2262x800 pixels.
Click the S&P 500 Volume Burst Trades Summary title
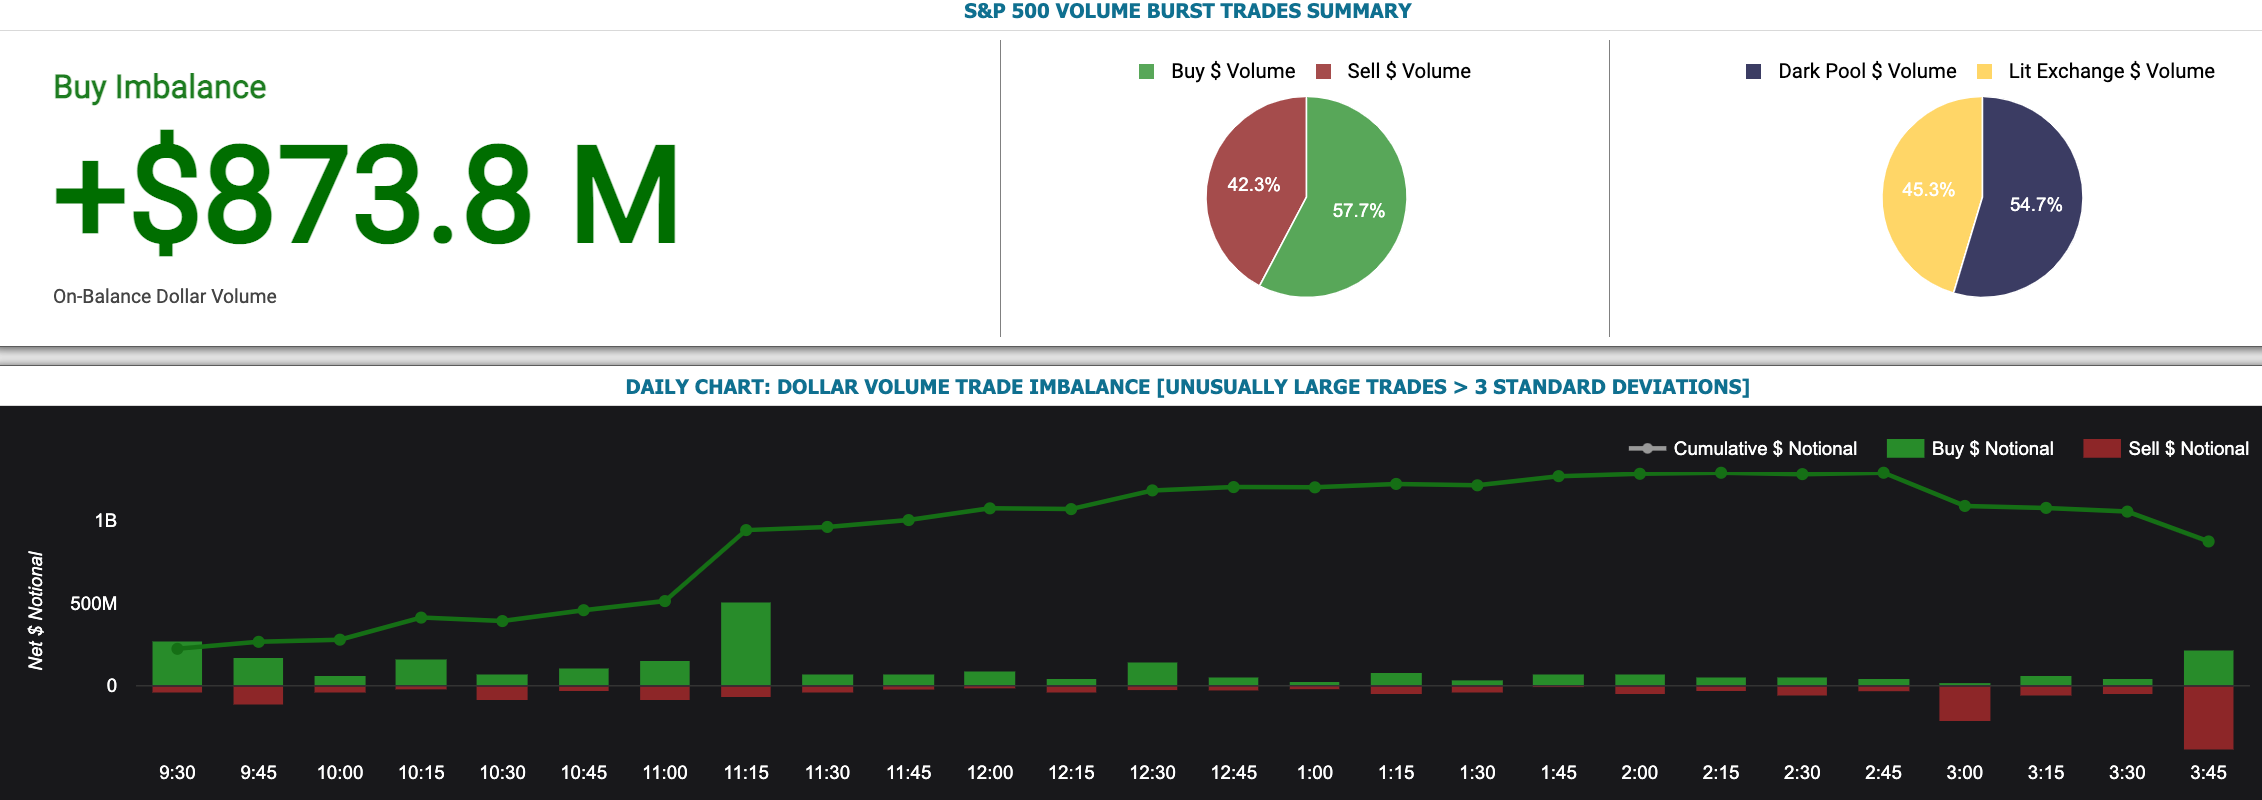click(1187, 11)
